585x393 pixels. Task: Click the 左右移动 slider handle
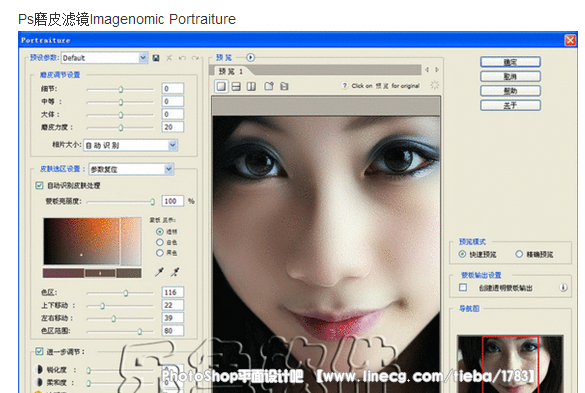pyautogui.click(x=114, y=318)
